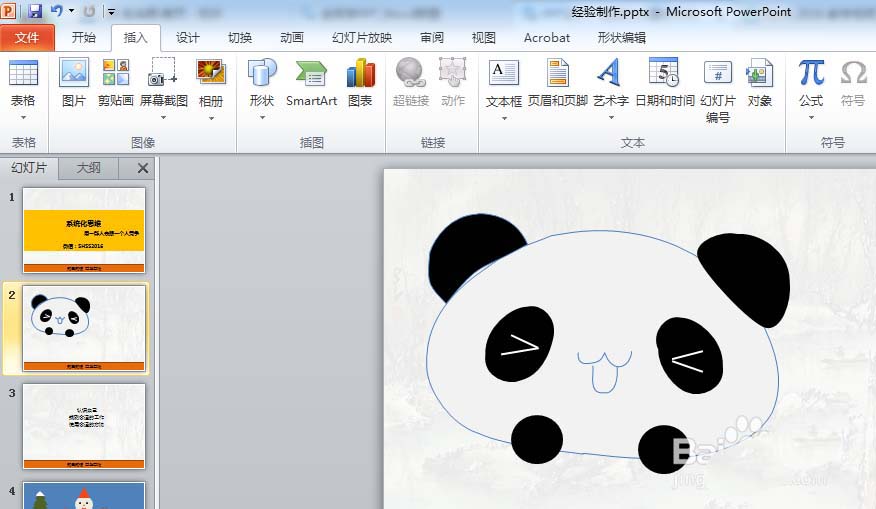
Task: Expand the 相册 dropdown arrow
Action: [211, 118]
